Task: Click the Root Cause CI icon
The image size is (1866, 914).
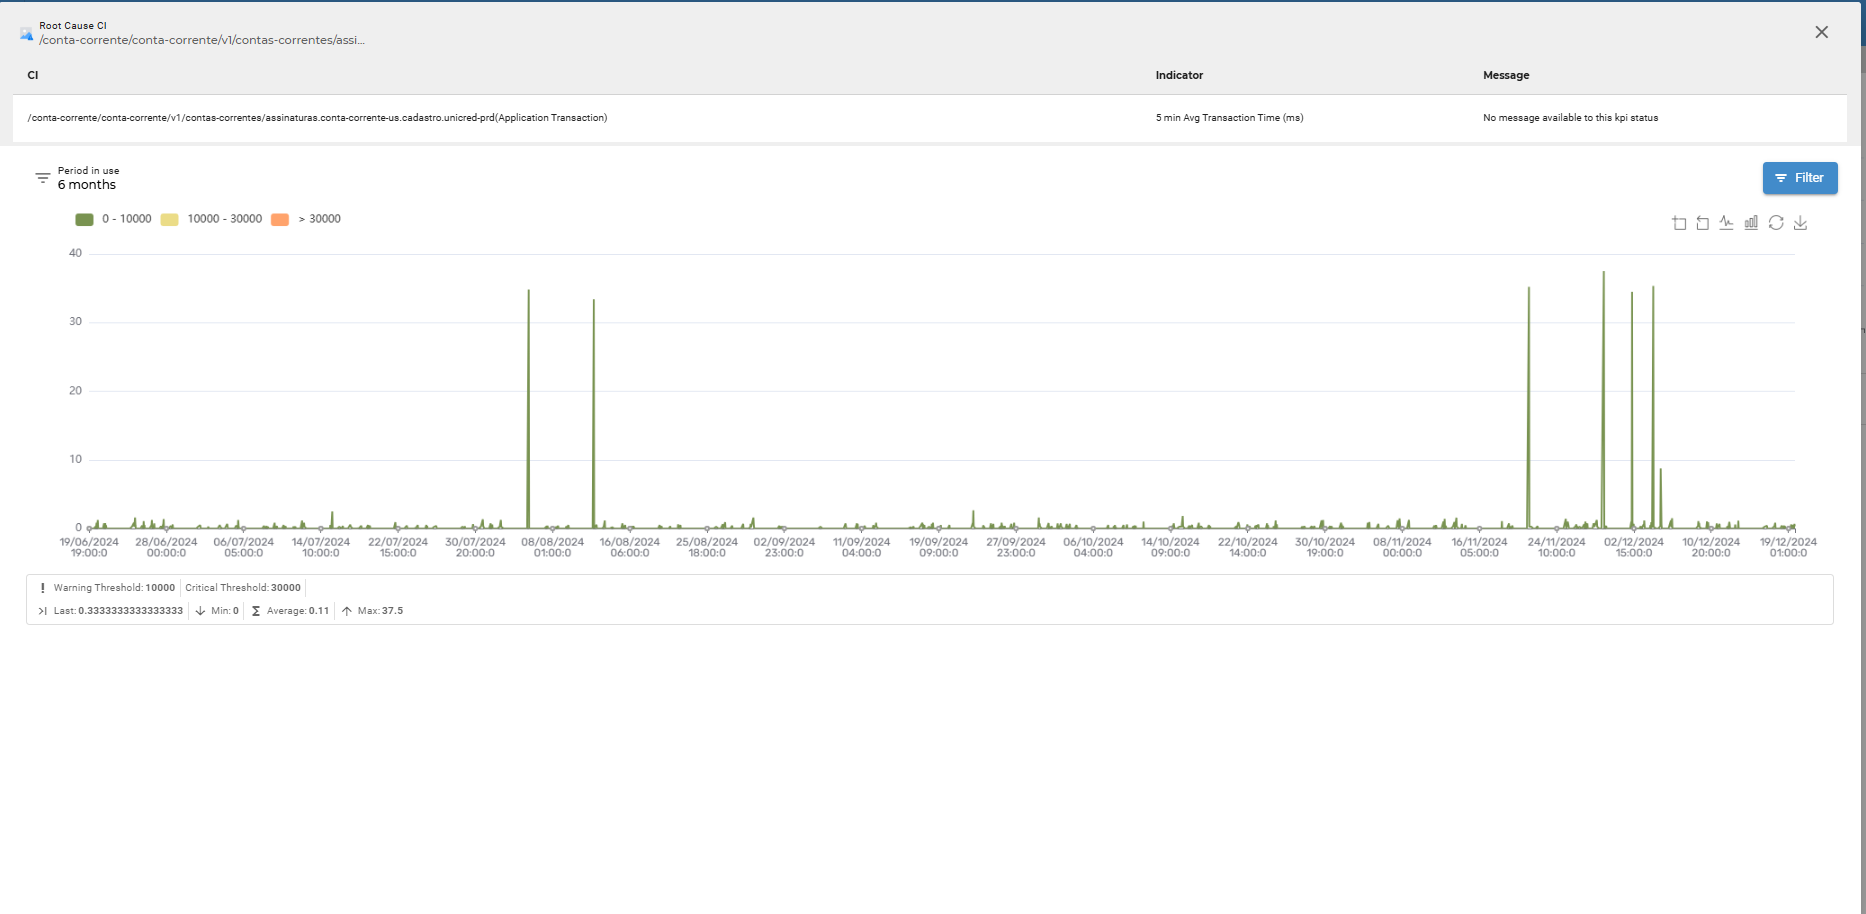Action: click(26, 32)
